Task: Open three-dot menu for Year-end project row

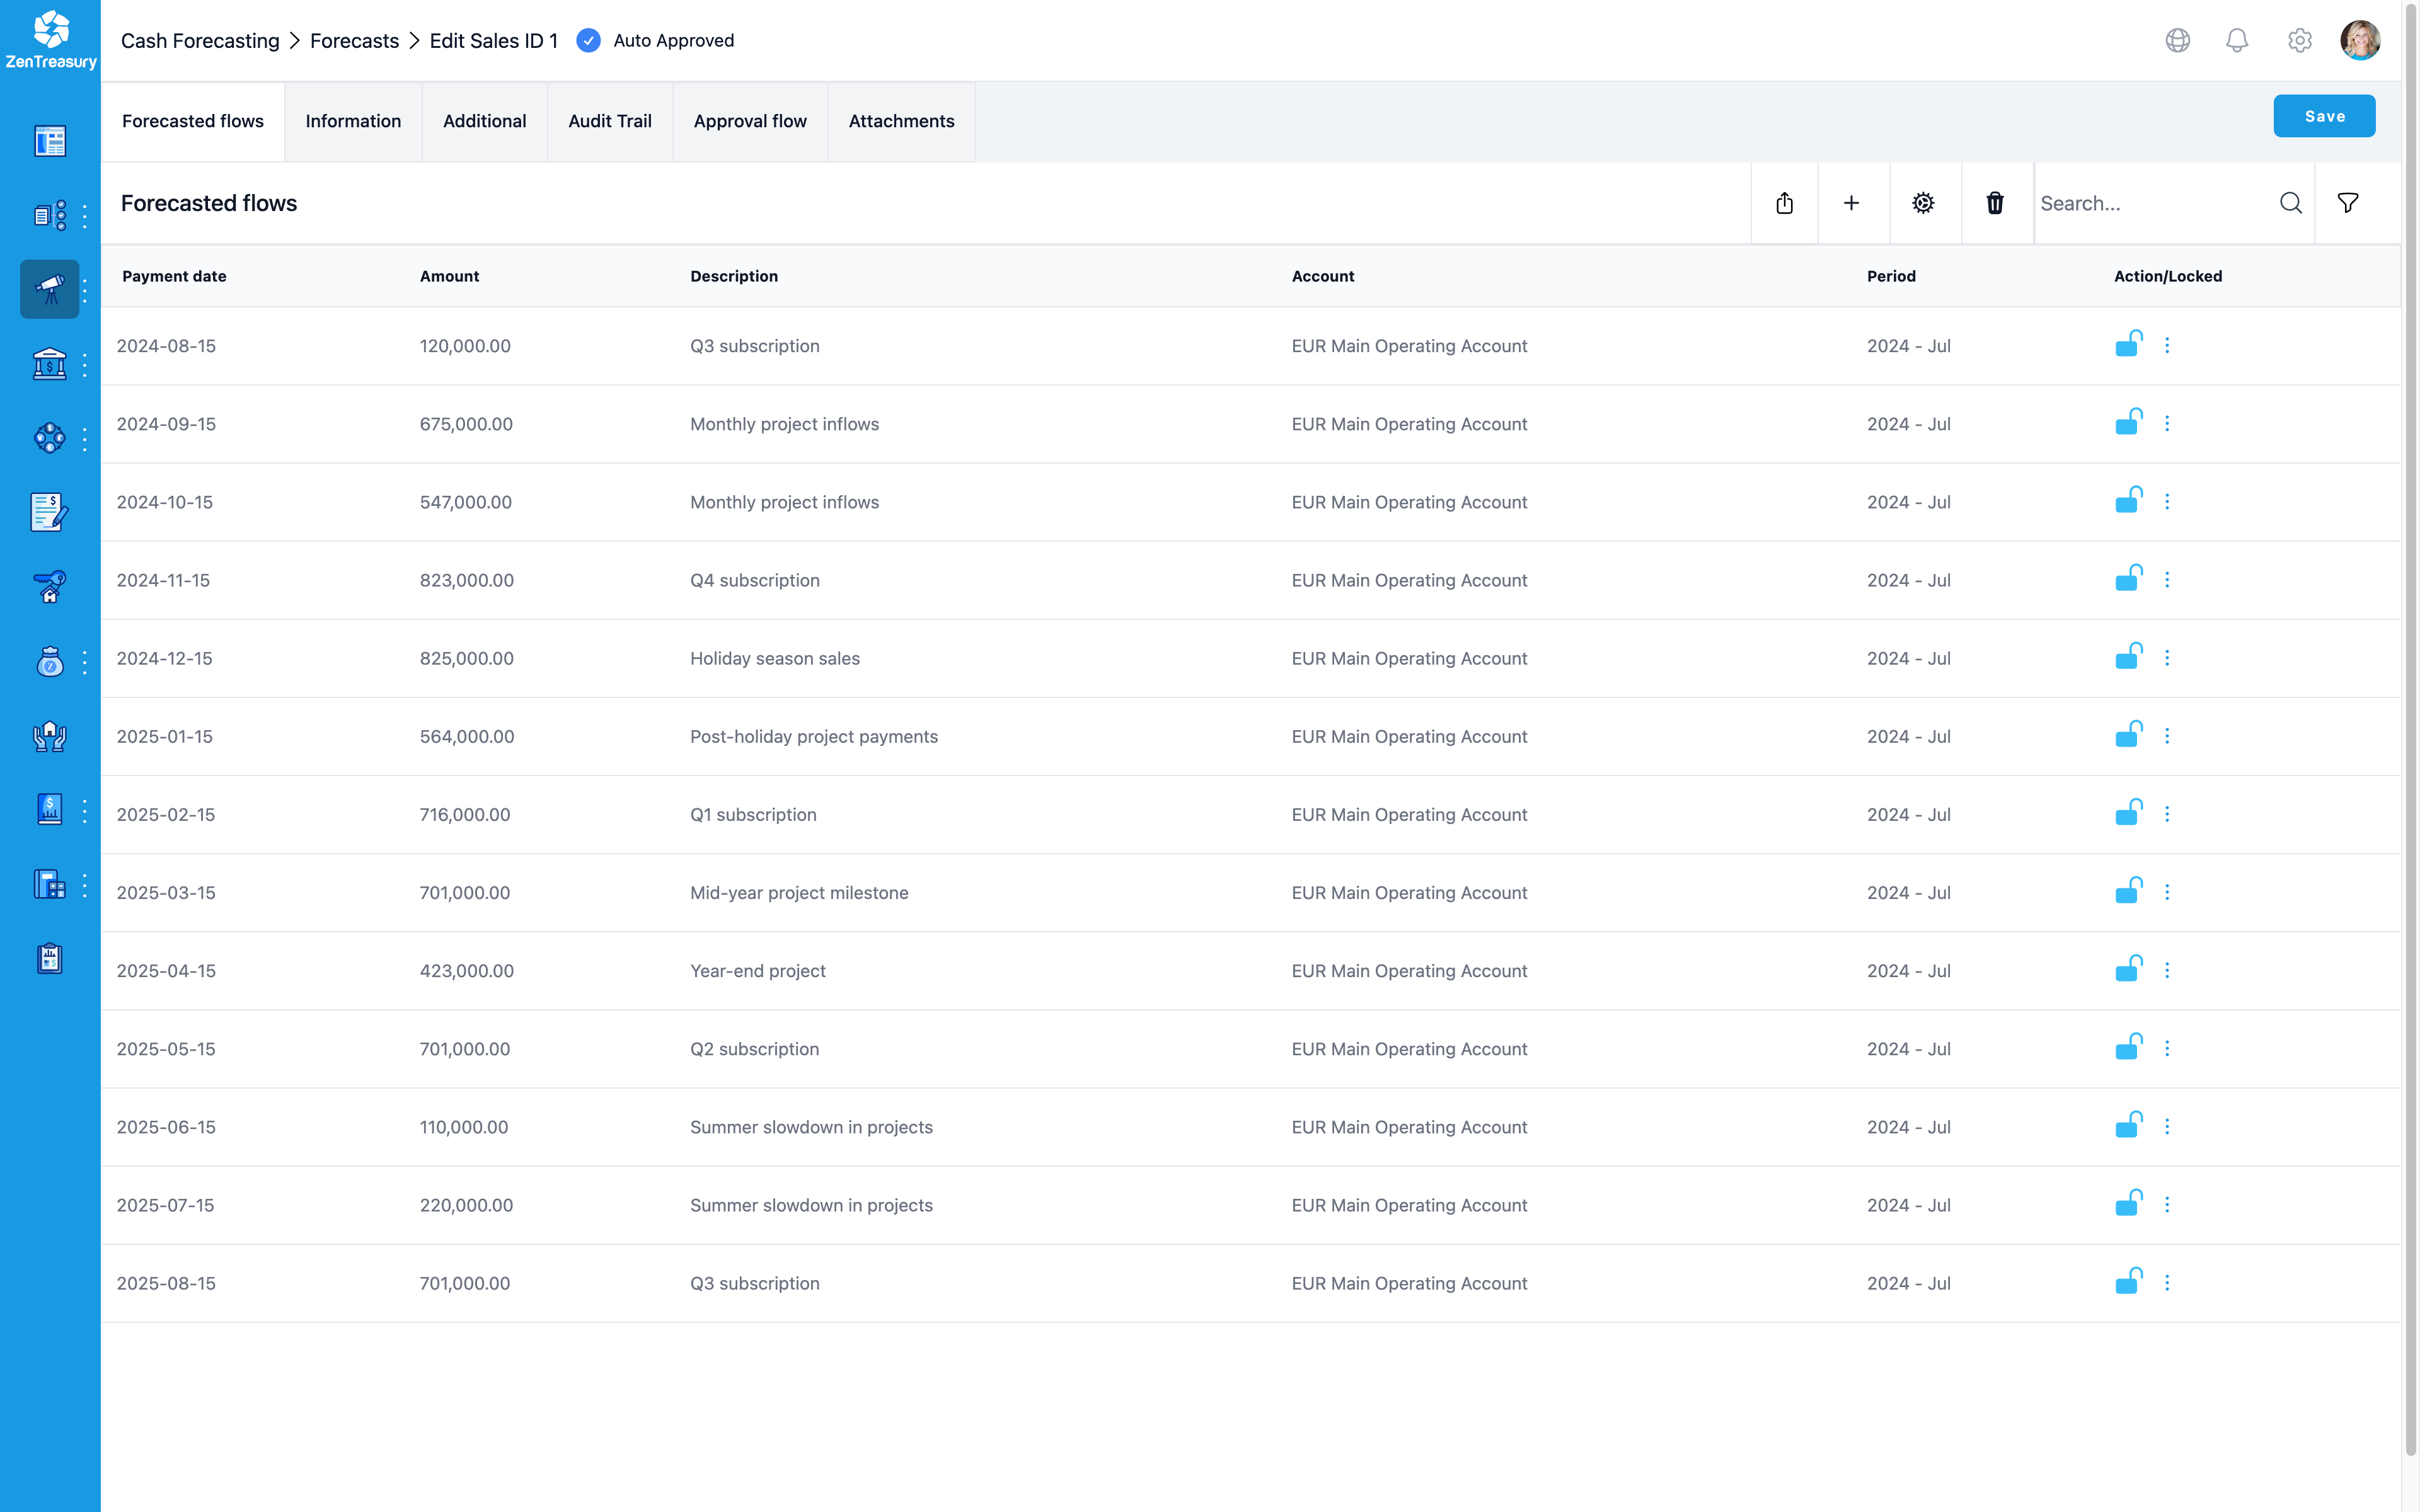Action: tap(2167, 970)
